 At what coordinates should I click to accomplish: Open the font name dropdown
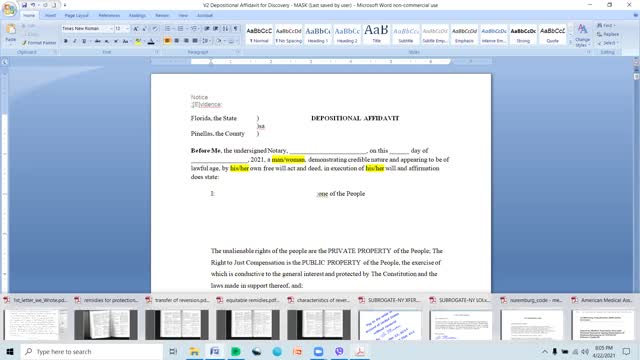111,29
